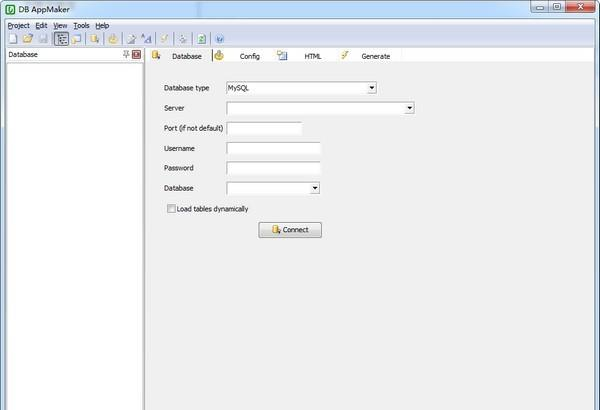Click the pencil edit toolbar icon
Image resolution: width=600 pixels, height=410 pixels.
[x=131, y=39]
